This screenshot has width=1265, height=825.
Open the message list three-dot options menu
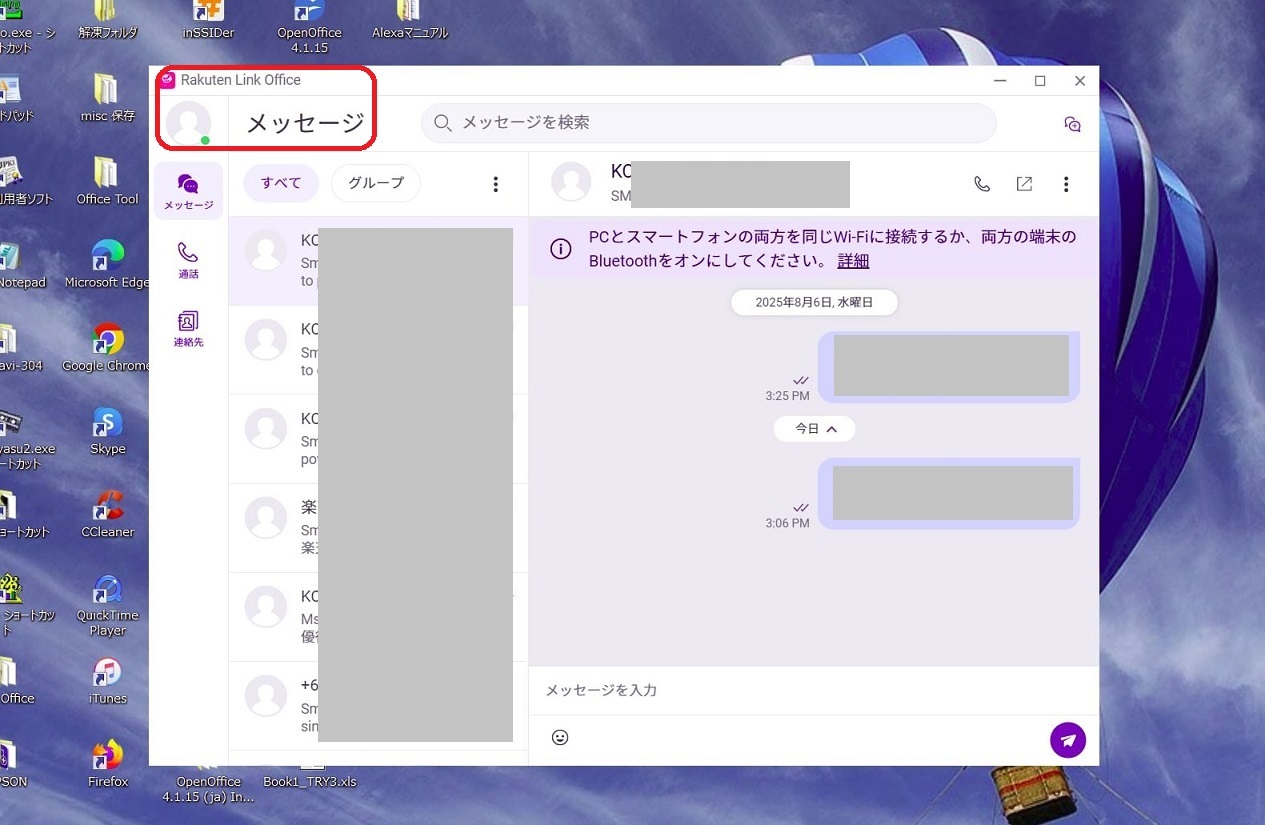coord(495,184)
